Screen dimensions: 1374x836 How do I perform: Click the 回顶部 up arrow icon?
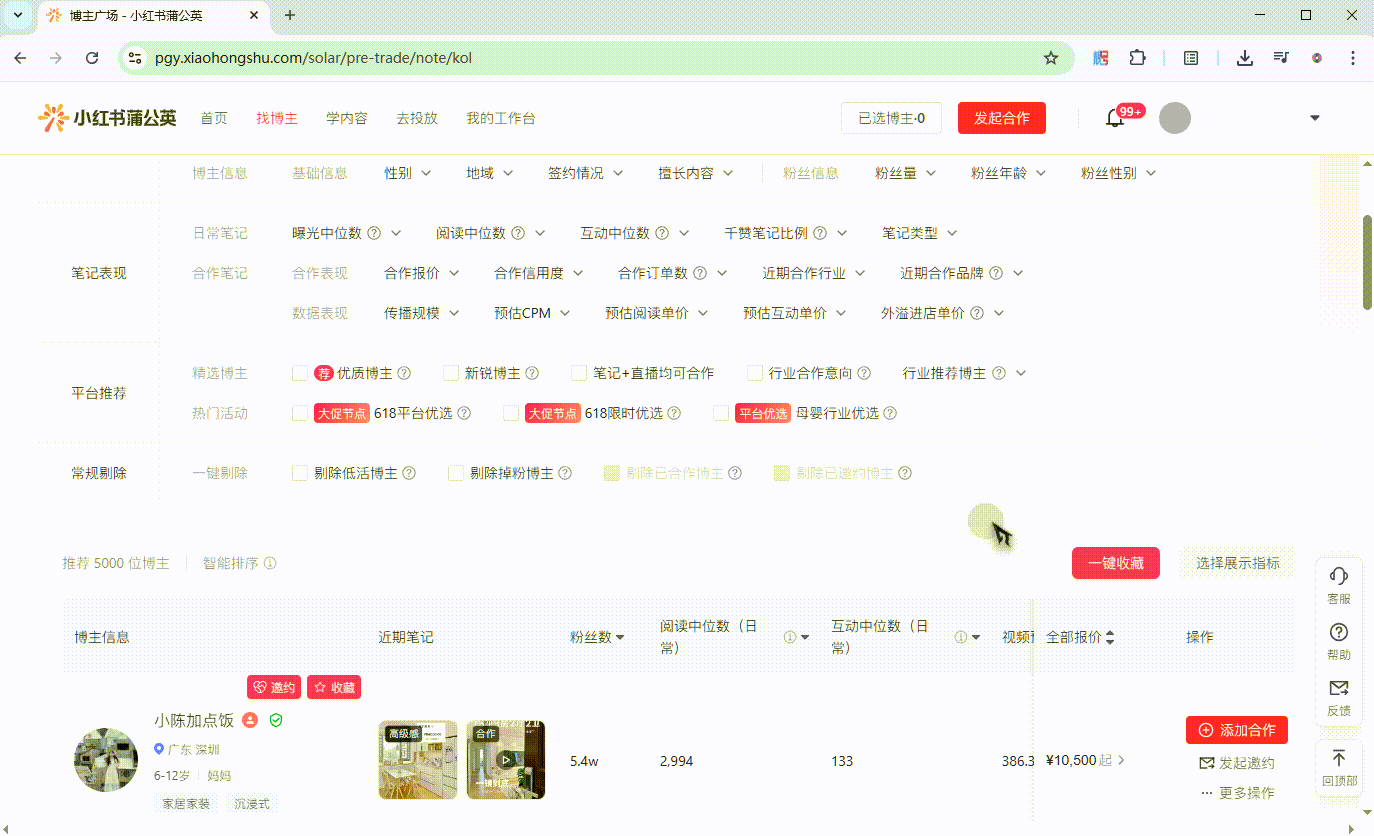1338,759
